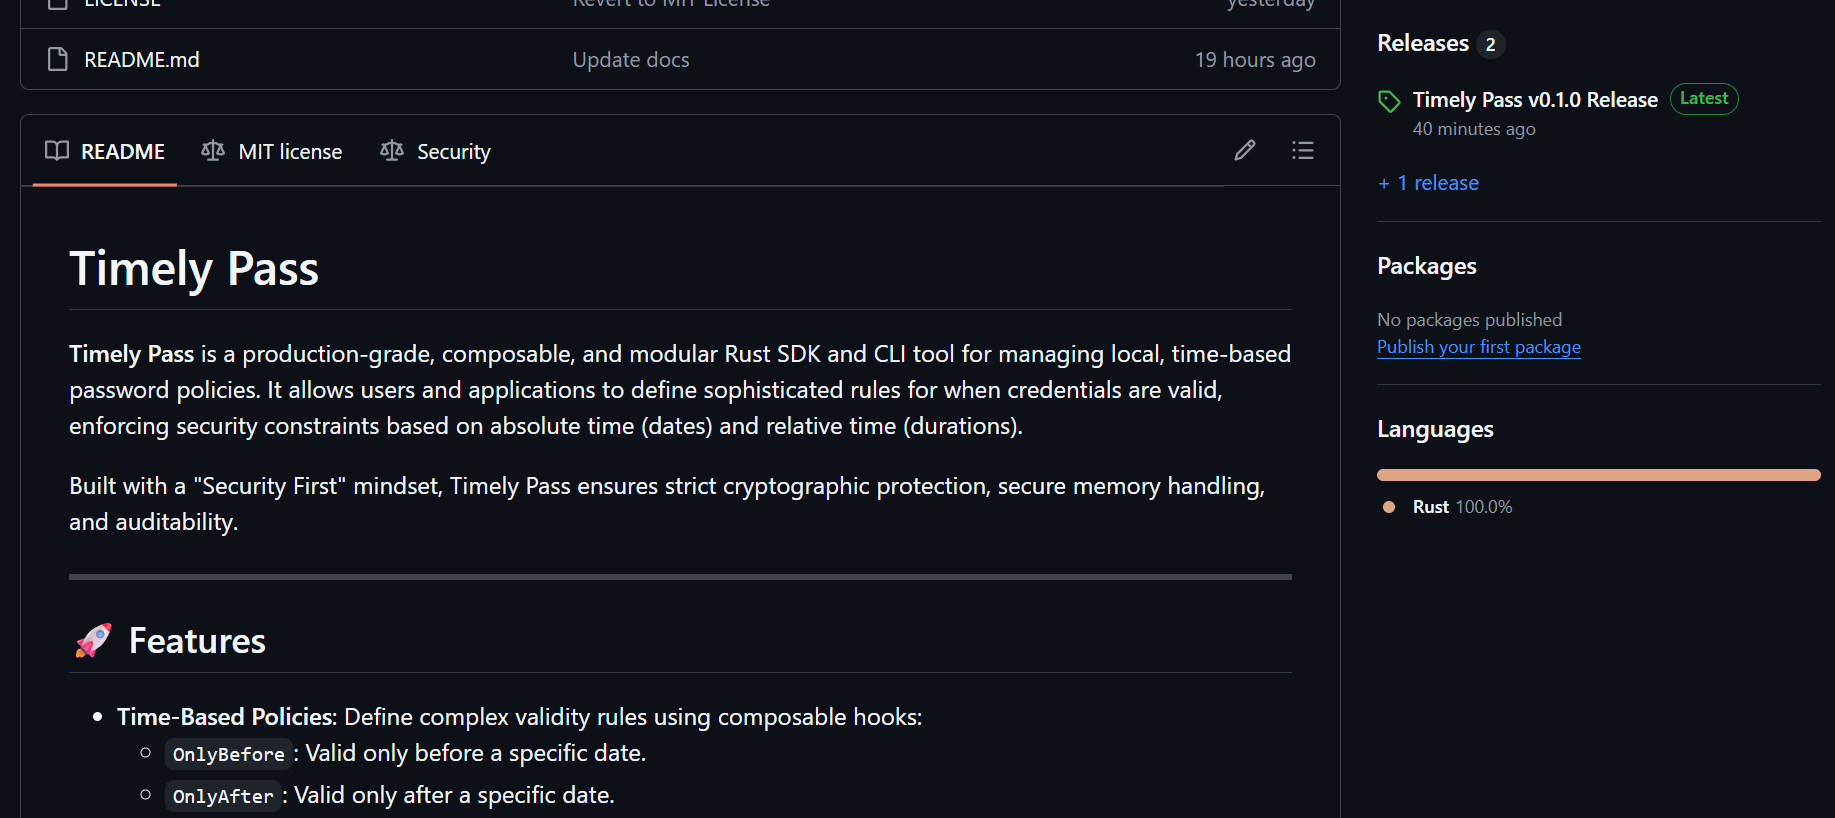This screenshot has height=818, width=1835.
Task: Select the README tab
Action: point(122,152)
